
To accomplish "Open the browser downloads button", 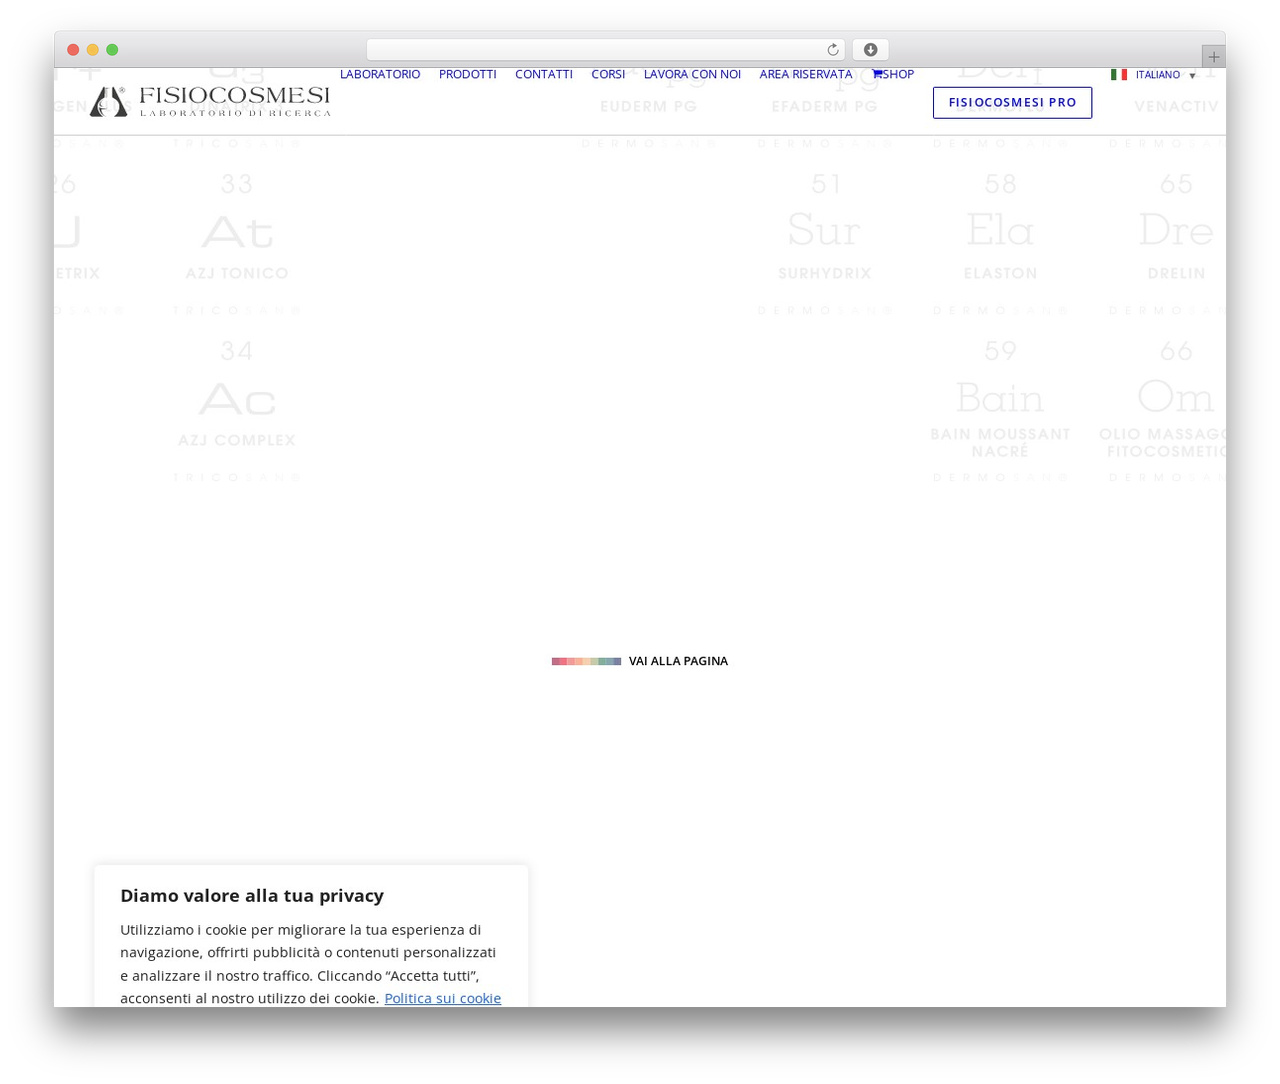I will click(870, 50).
